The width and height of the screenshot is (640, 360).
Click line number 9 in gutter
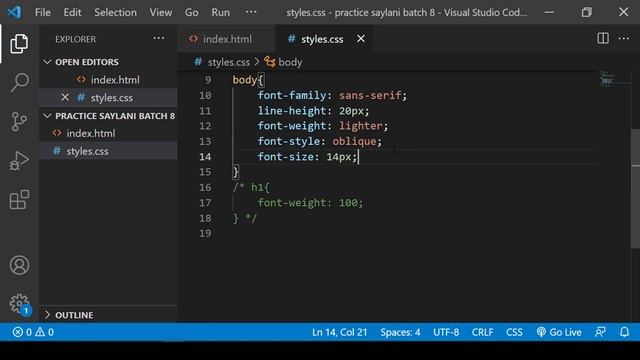point(208,80)
